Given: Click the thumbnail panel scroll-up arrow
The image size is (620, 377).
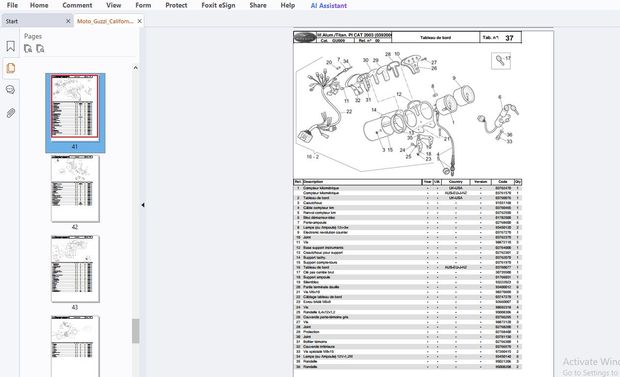Looking at the screenshot, I should point(136,68).
